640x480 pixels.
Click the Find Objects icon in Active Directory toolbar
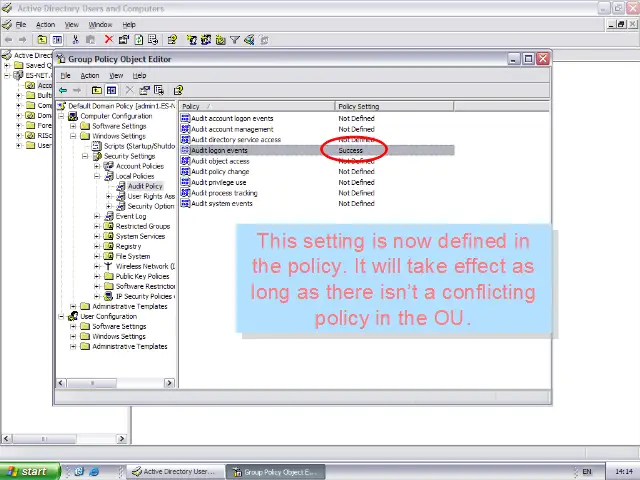pyautogui.click(x=249, y=40)
